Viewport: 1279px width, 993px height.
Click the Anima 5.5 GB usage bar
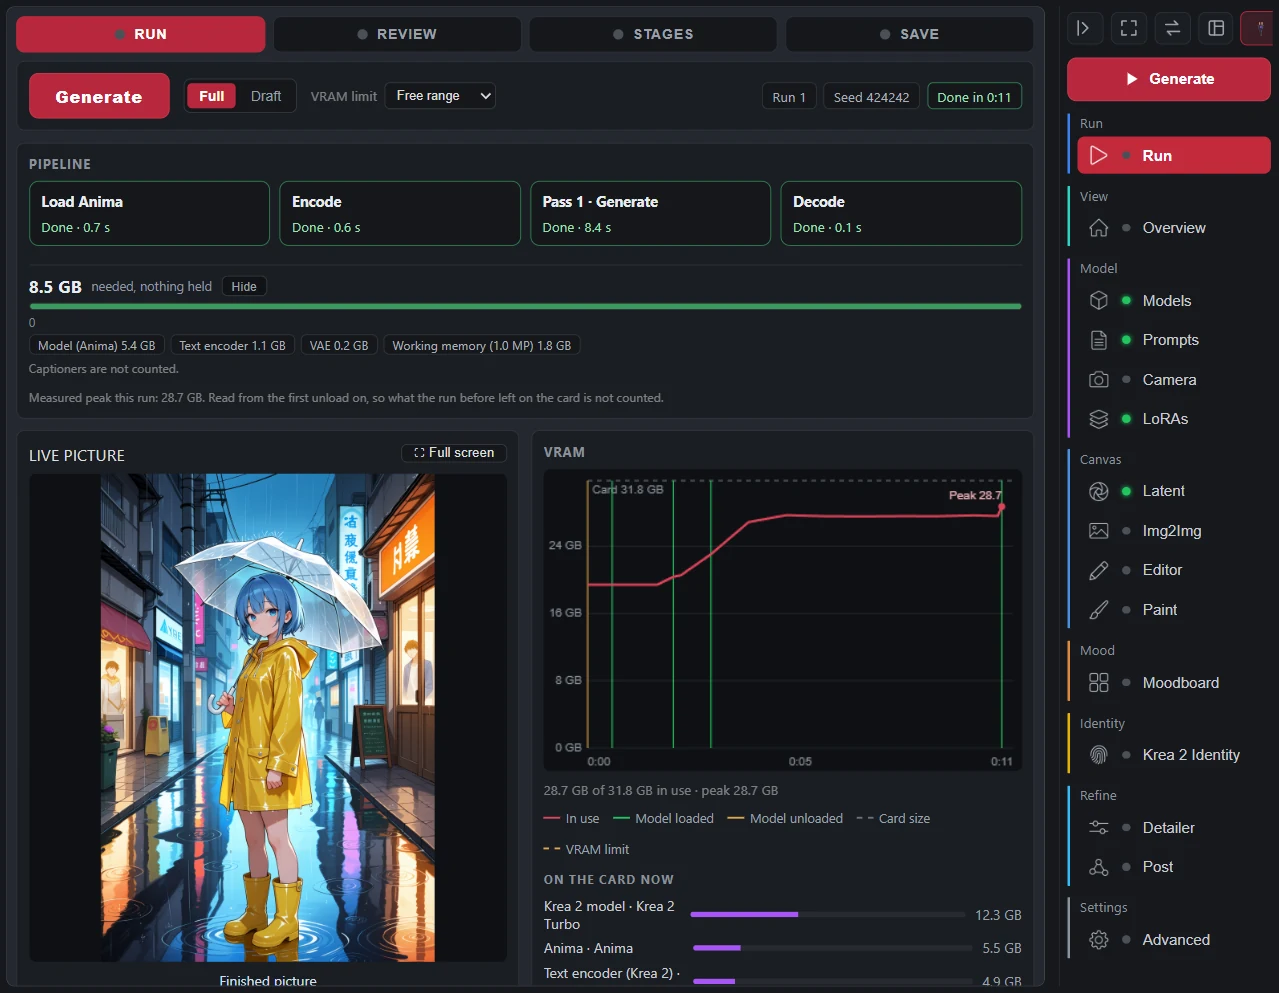831,948
